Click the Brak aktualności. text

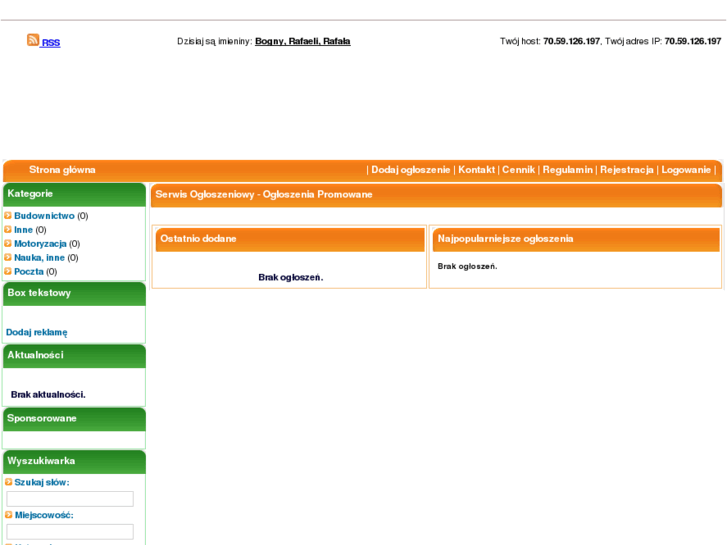coord(48,395)
